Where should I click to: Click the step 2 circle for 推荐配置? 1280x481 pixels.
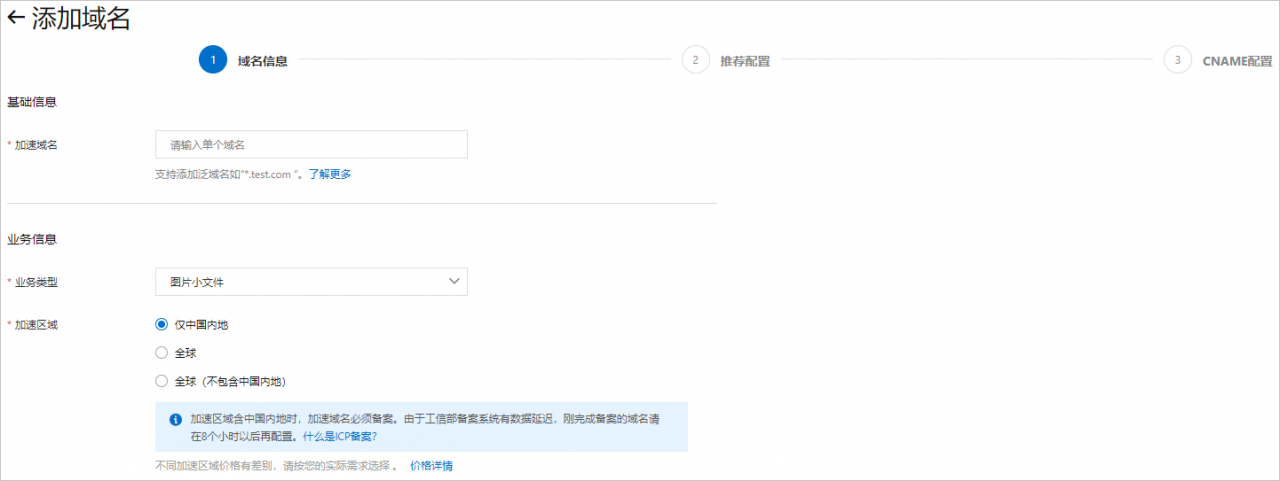695,60
